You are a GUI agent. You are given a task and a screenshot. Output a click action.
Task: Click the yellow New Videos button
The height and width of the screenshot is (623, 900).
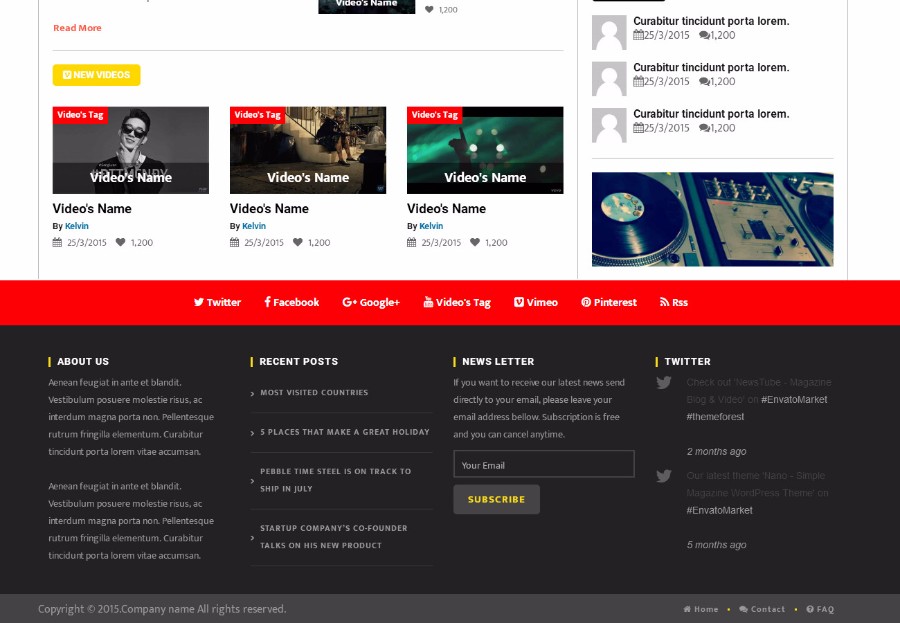[96, 75]
